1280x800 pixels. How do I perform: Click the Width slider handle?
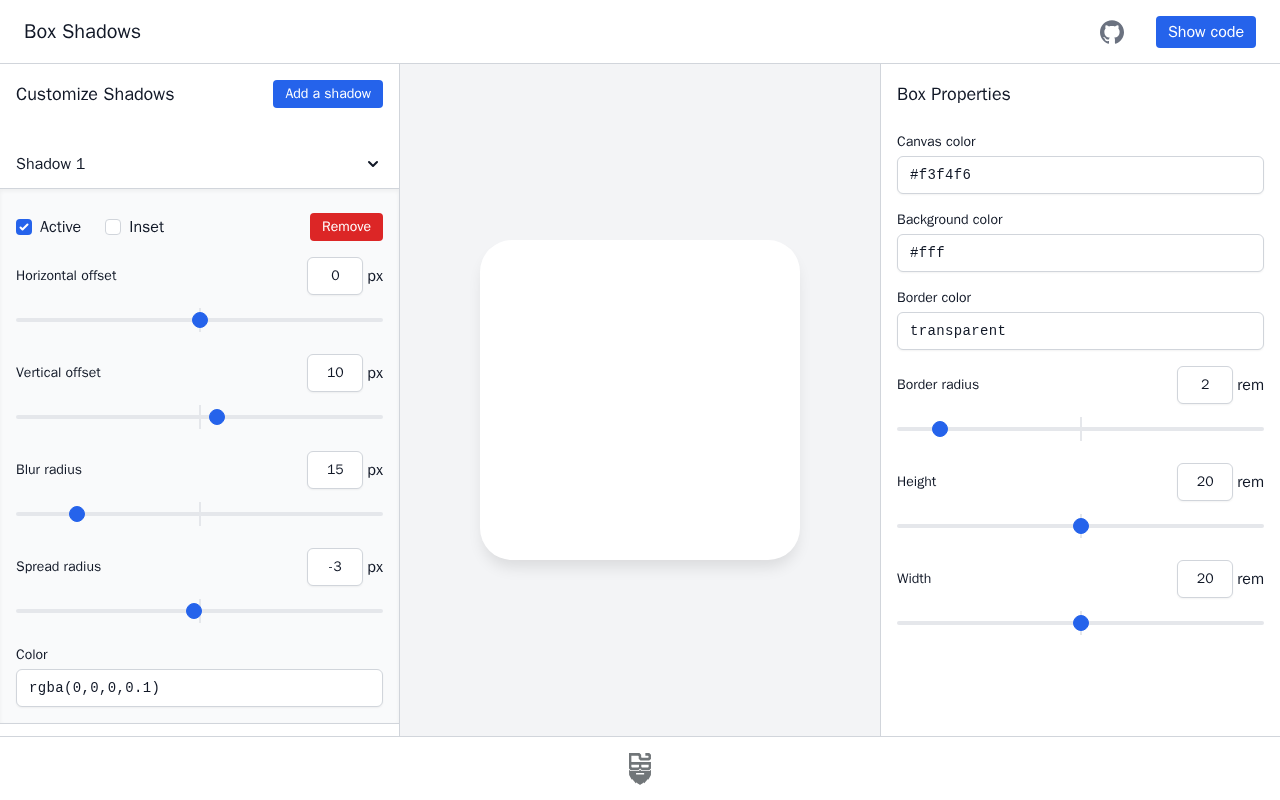point(1081,623)
